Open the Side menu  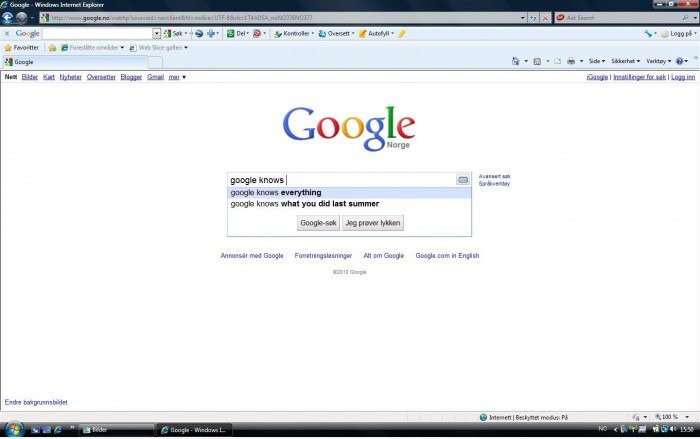pos(597,61)
